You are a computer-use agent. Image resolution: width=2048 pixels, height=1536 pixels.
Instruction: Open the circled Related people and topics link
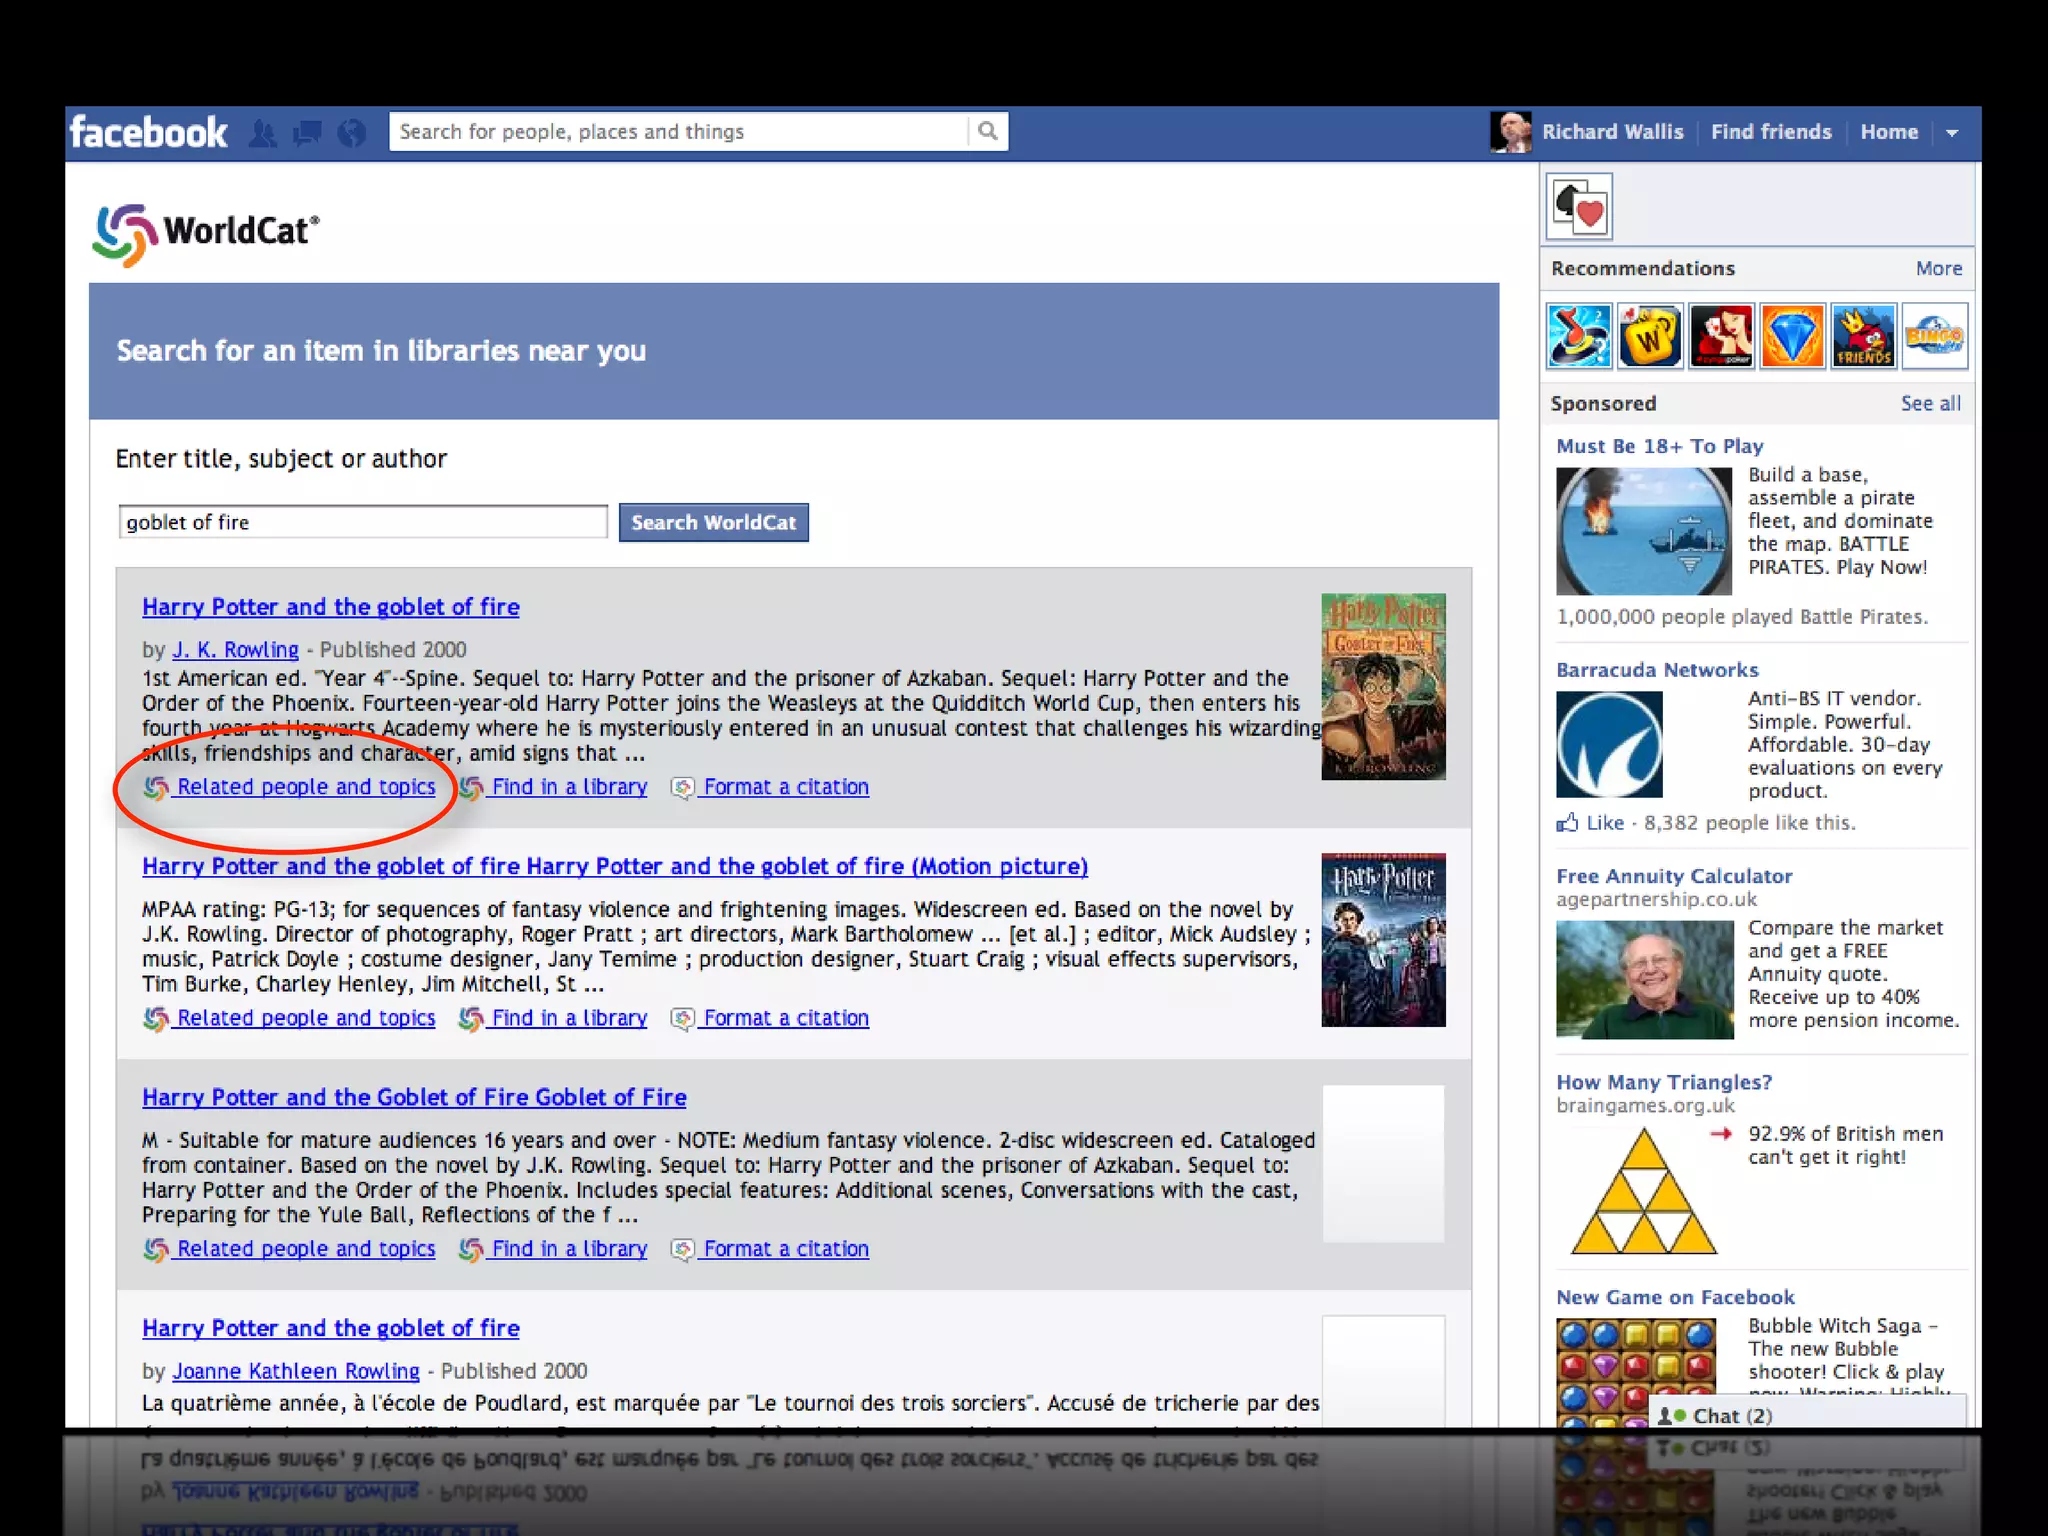(x=305, y=787)
